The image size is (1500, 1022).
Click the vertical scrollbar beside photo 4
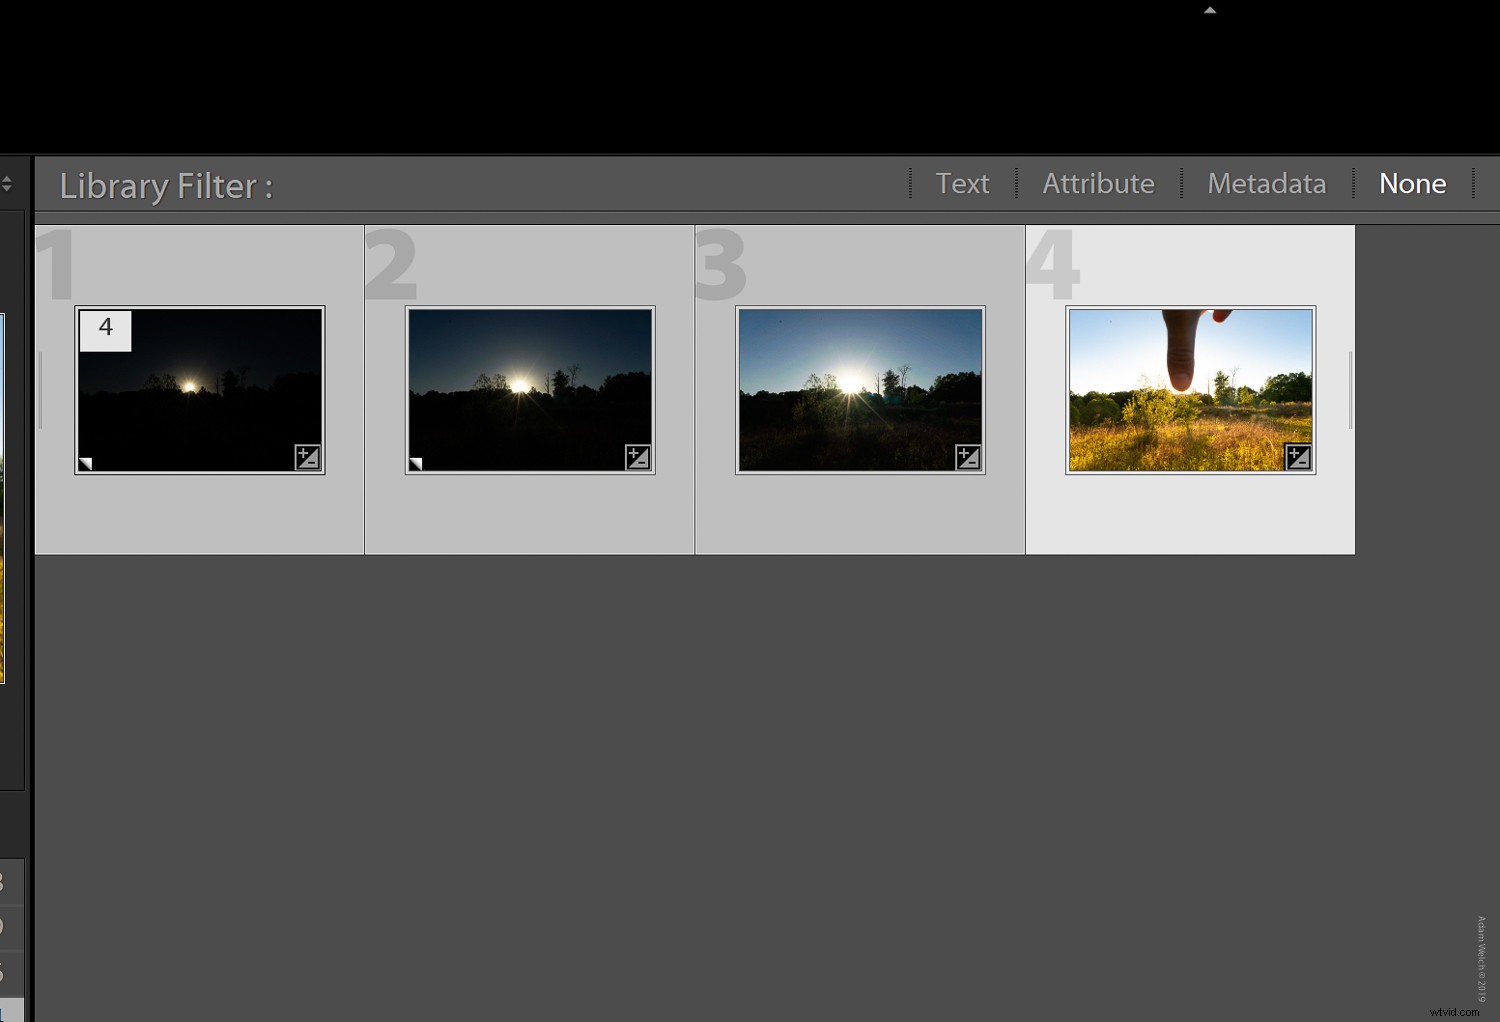[x=1349, y=390]
